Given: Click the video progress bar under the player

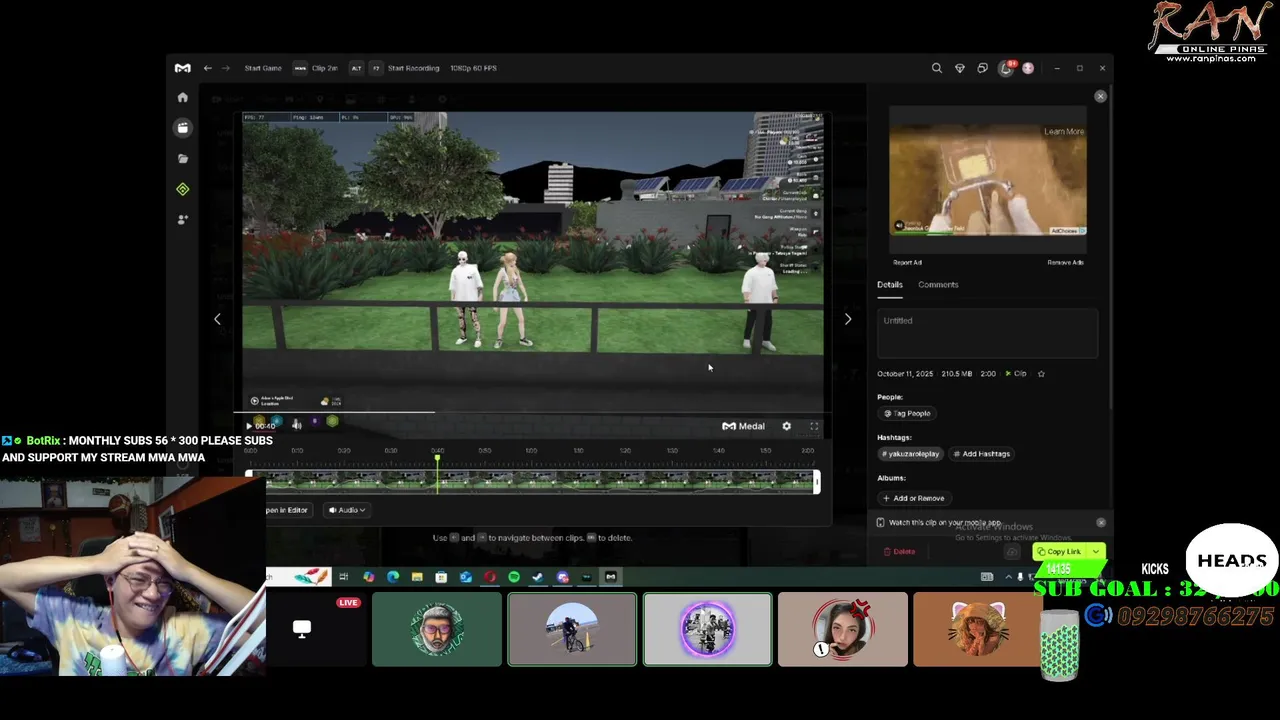Looking at the screenshot, I should point(533,411).
